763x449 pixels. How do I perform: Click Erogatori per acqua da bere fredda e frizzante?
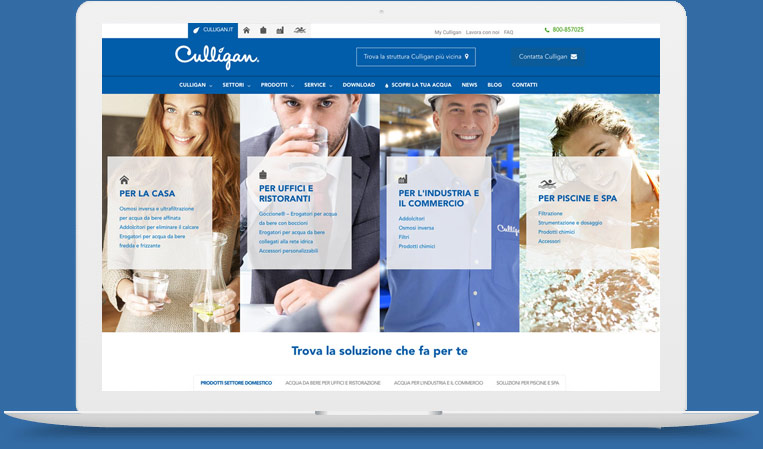coord(152,241)
